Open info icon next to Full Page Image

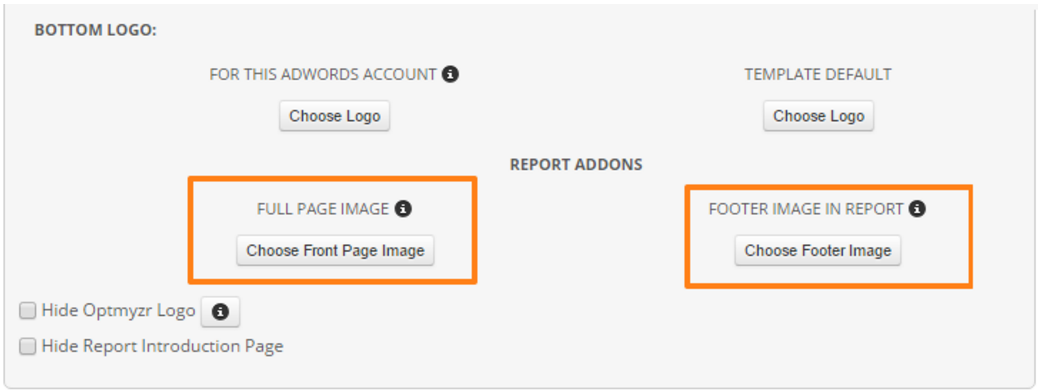403,209
